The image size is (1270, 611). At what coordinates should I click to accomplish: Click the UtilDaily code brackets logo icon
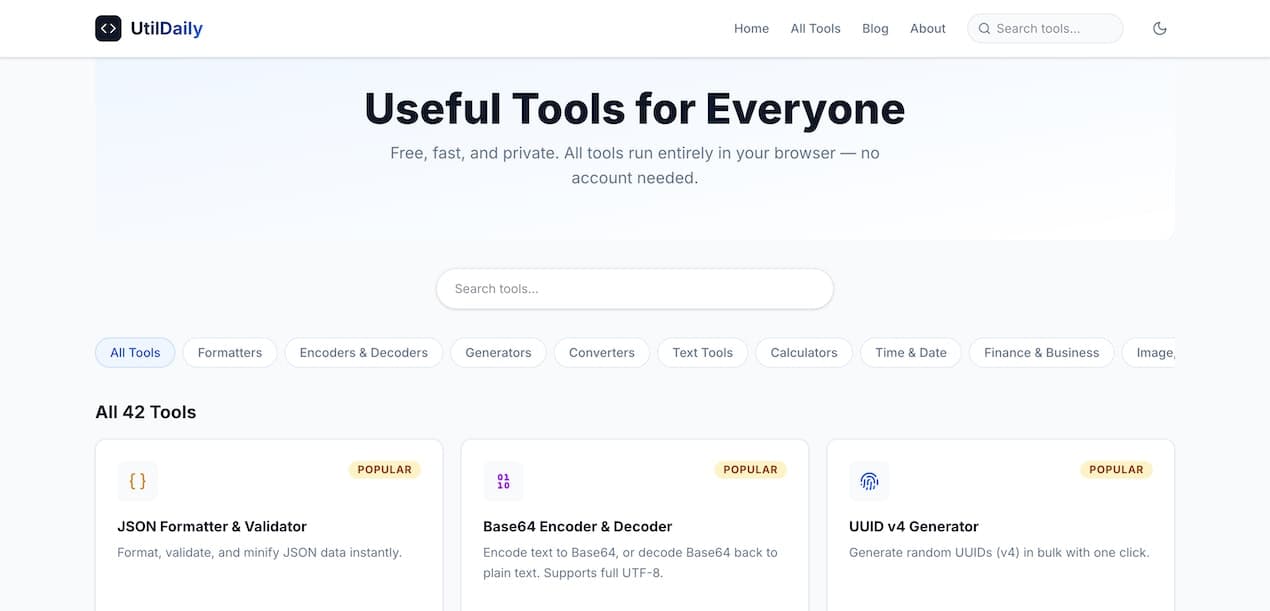click(108, 28)
